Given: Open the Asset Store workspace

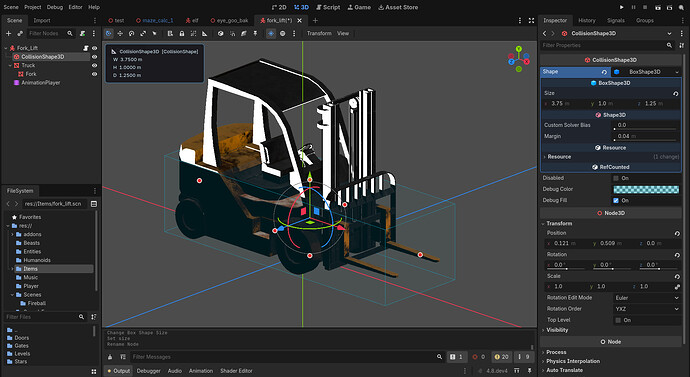Looking at the screenshot, I should pyautogui.click(x=398, y=7).
